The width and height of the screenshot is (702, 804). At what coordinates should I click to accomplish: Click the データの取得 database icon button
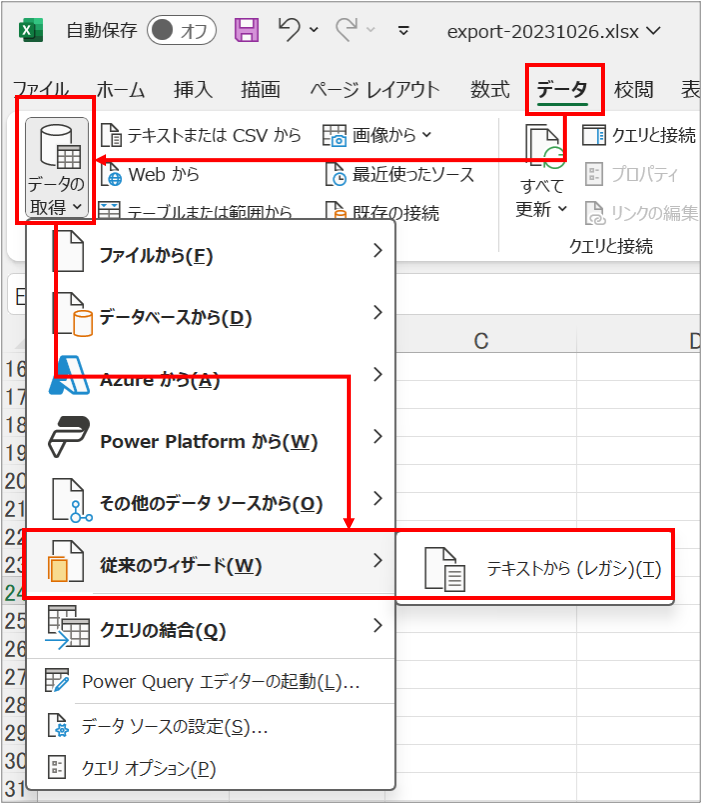pyautogui.click(x=56, y=167)
